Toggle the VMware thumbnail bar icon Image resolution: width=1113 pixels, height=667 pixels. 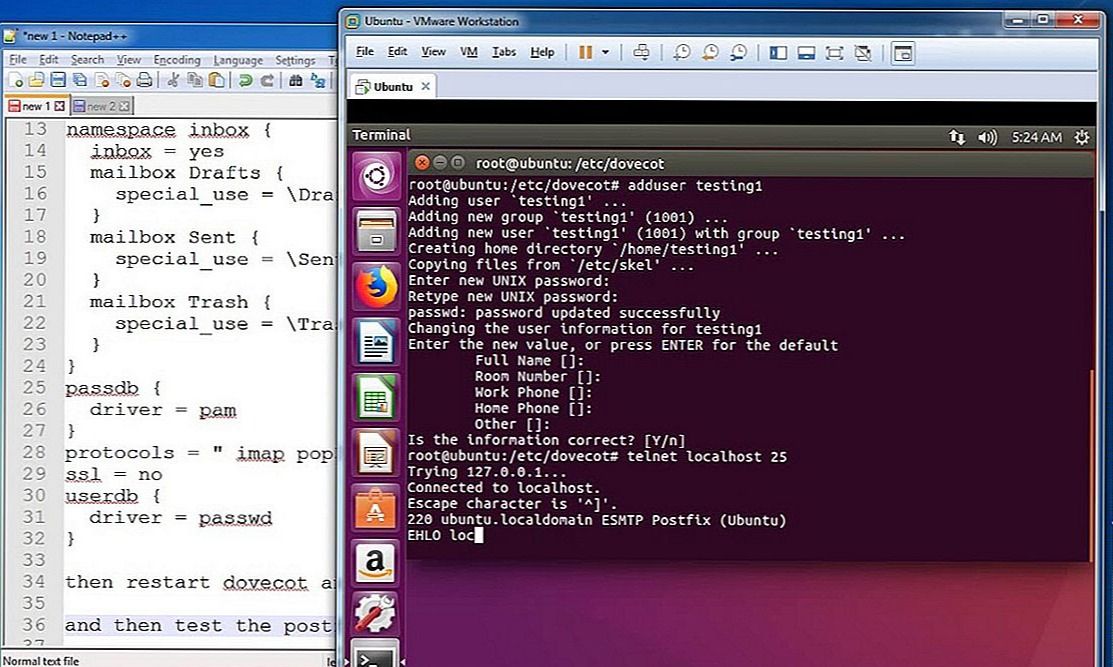(806, 53)
